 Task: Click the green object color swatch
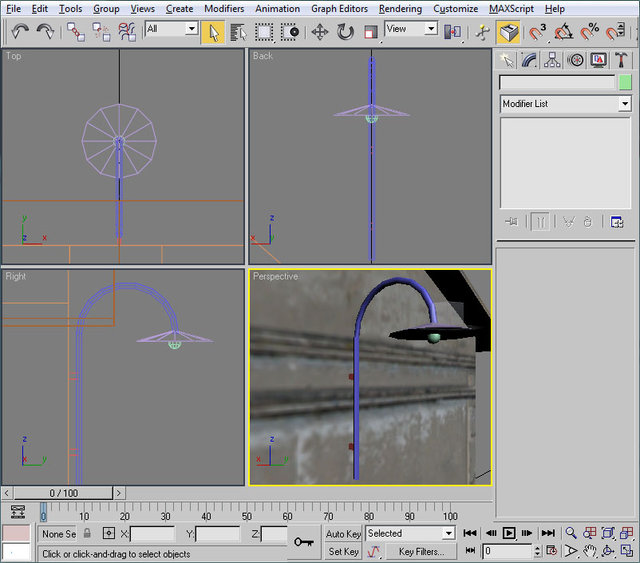coord(625,82)
